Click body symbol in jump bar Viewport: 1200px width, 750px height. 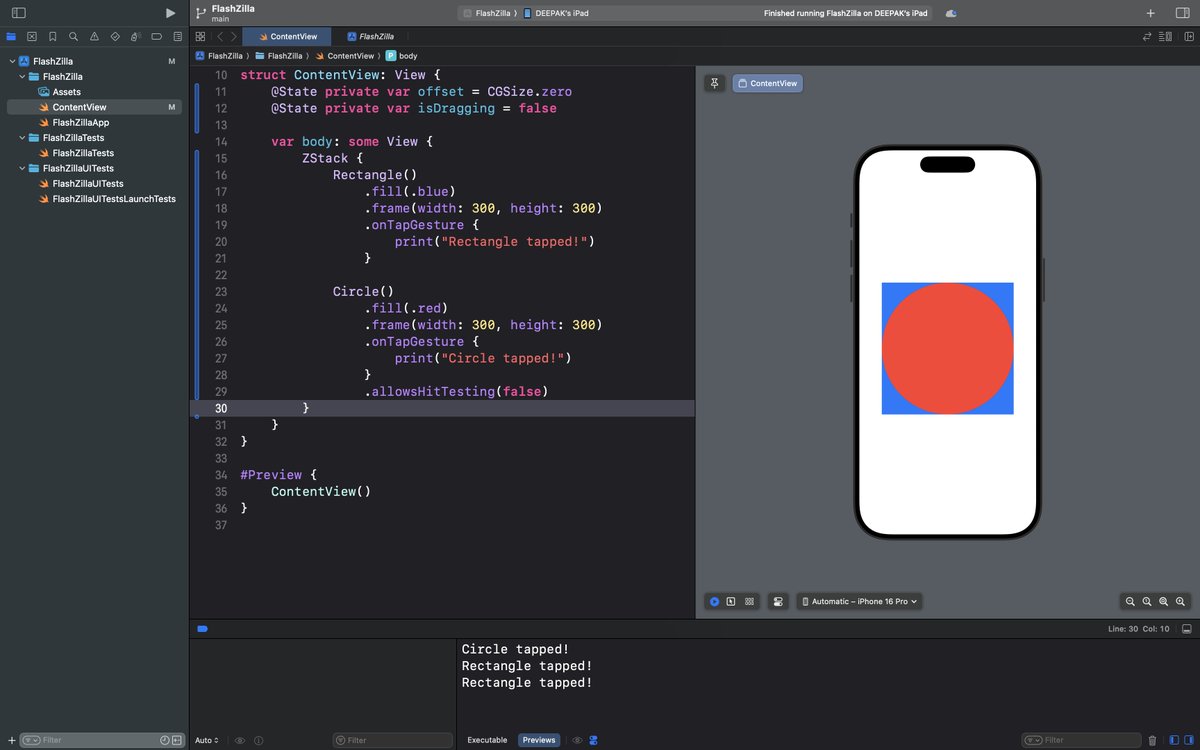point(402,56)
